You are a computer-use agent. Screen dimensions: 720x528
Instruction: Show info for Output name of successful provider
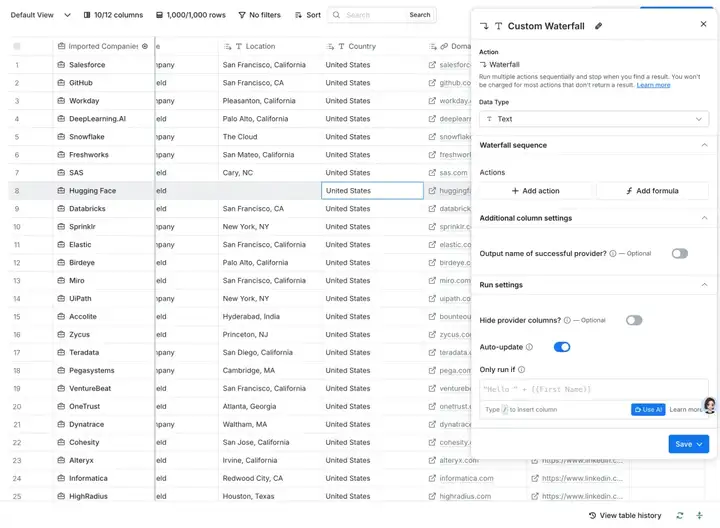coord(613,253)
